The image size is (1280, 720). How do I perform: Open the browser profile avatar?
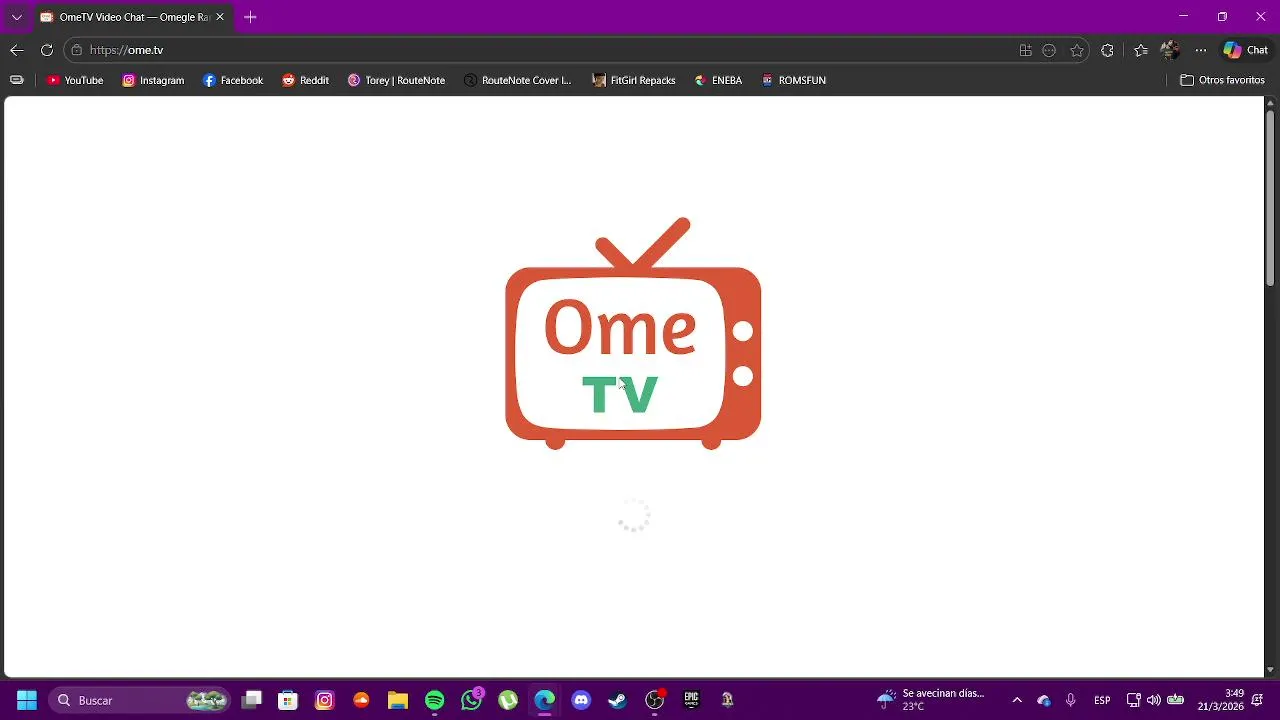click(x=1171, y=50)
